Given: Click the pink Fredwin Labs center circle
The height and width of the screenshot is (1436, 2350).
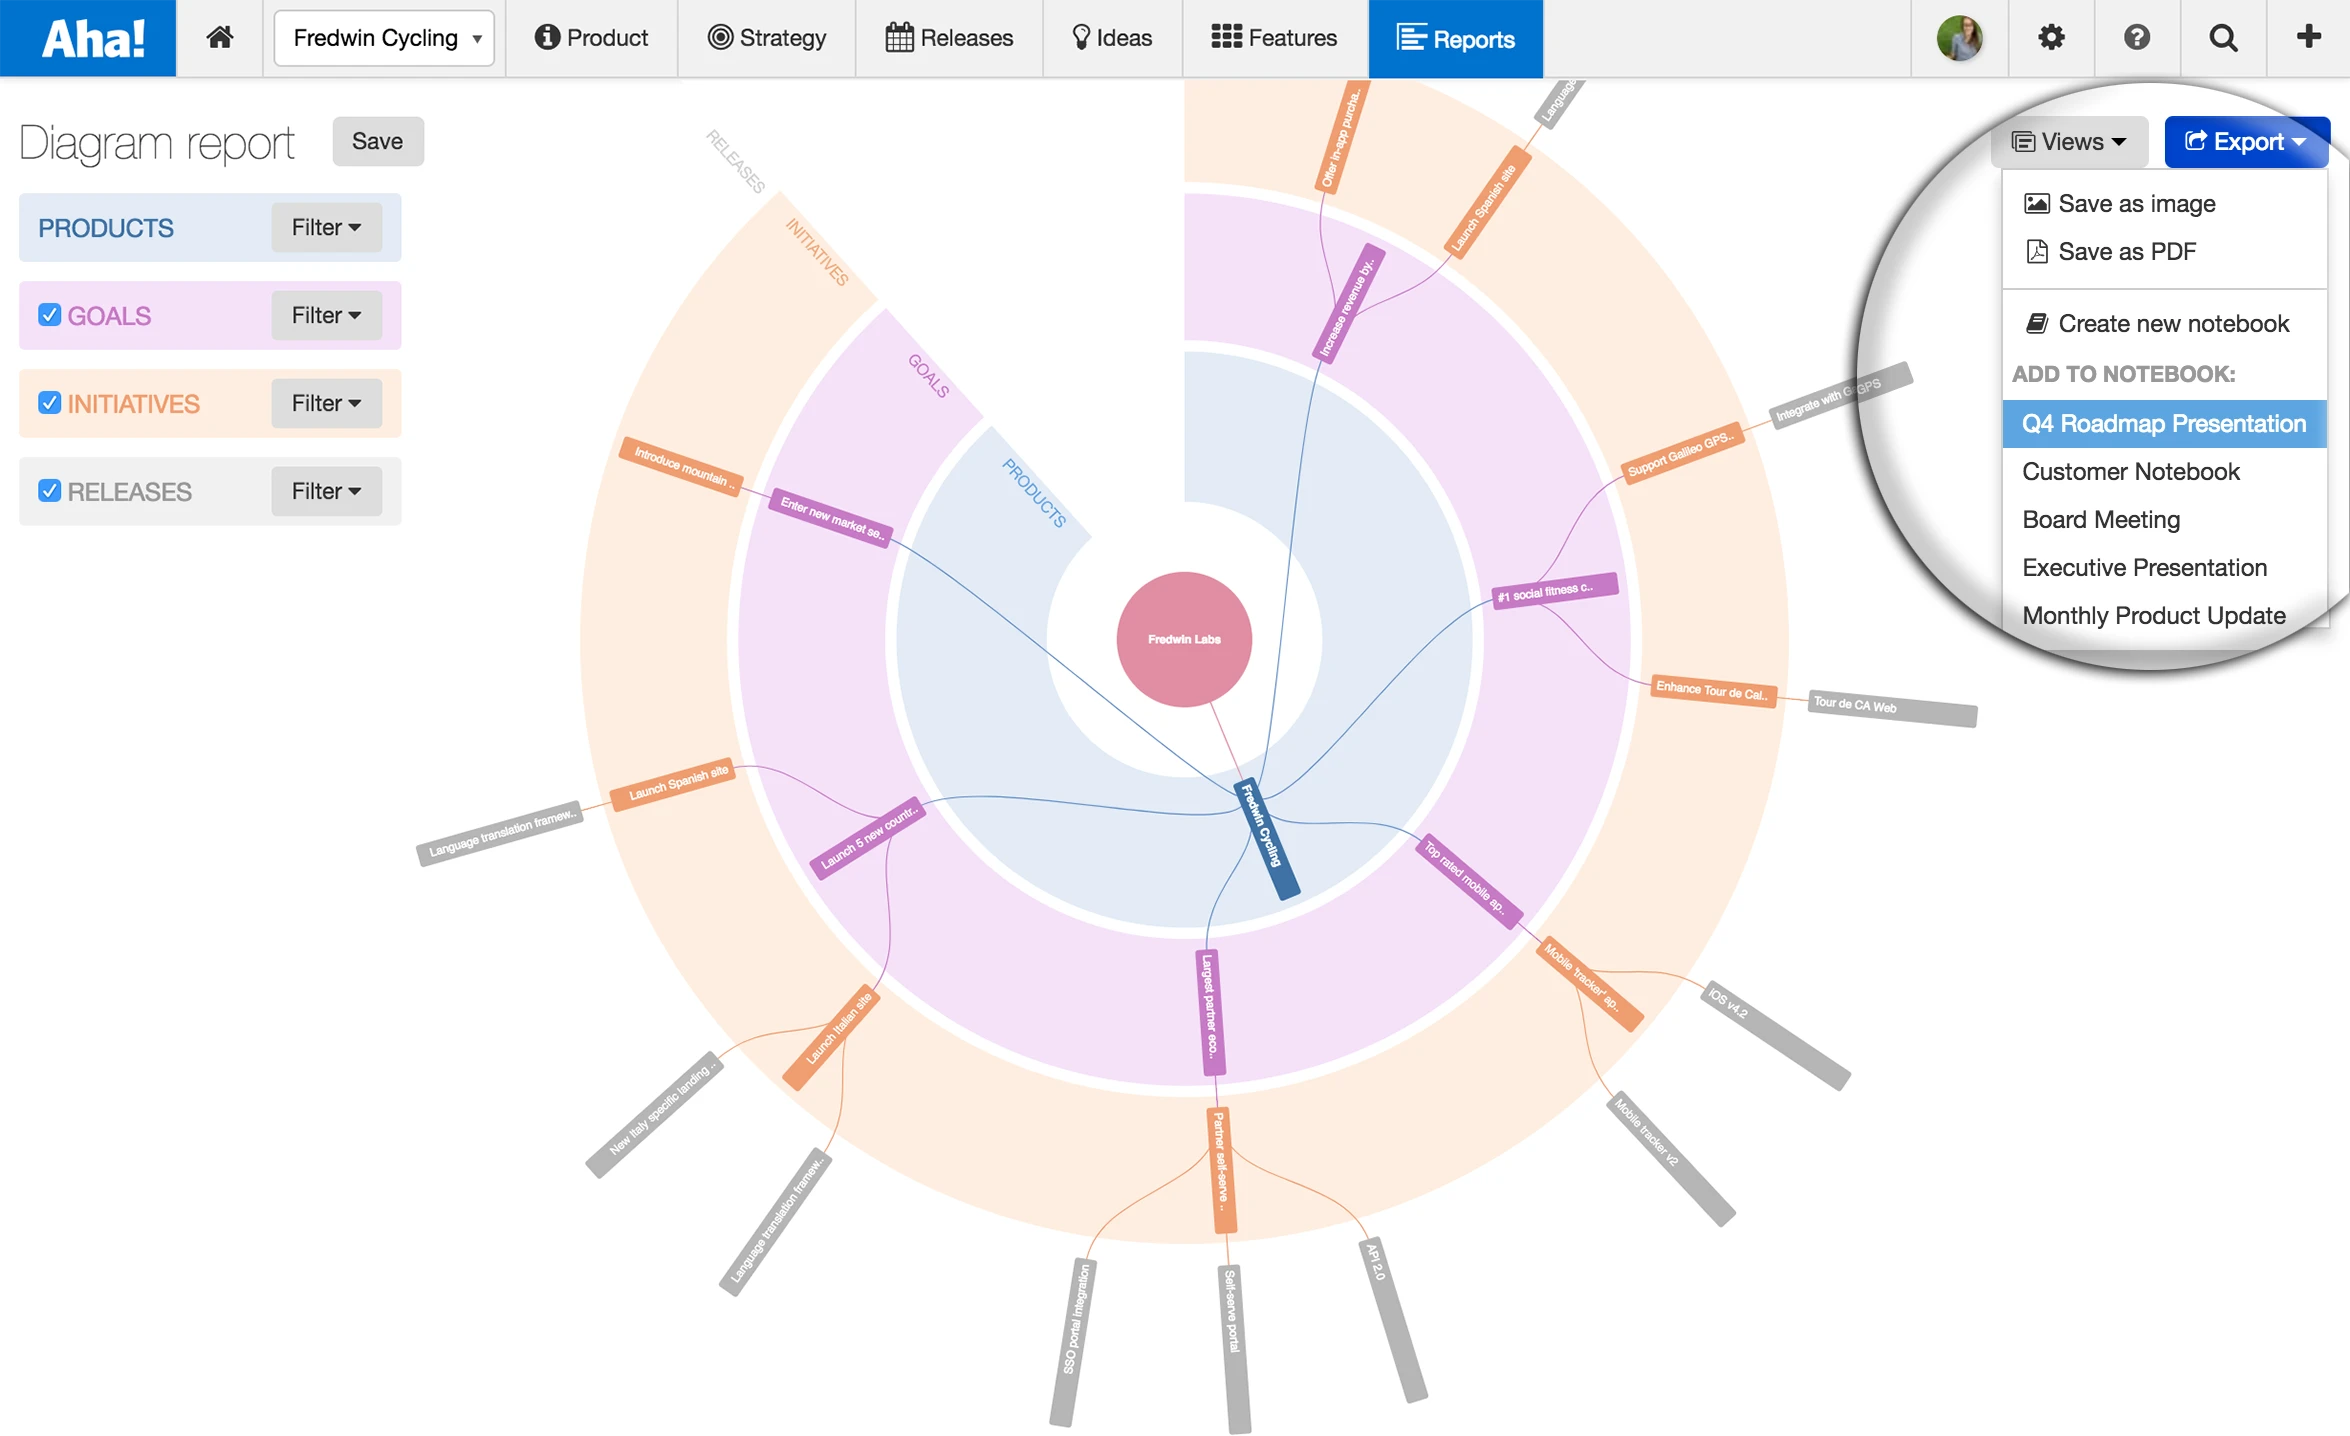Looking at the screenshot, I should pos(1184,639).
